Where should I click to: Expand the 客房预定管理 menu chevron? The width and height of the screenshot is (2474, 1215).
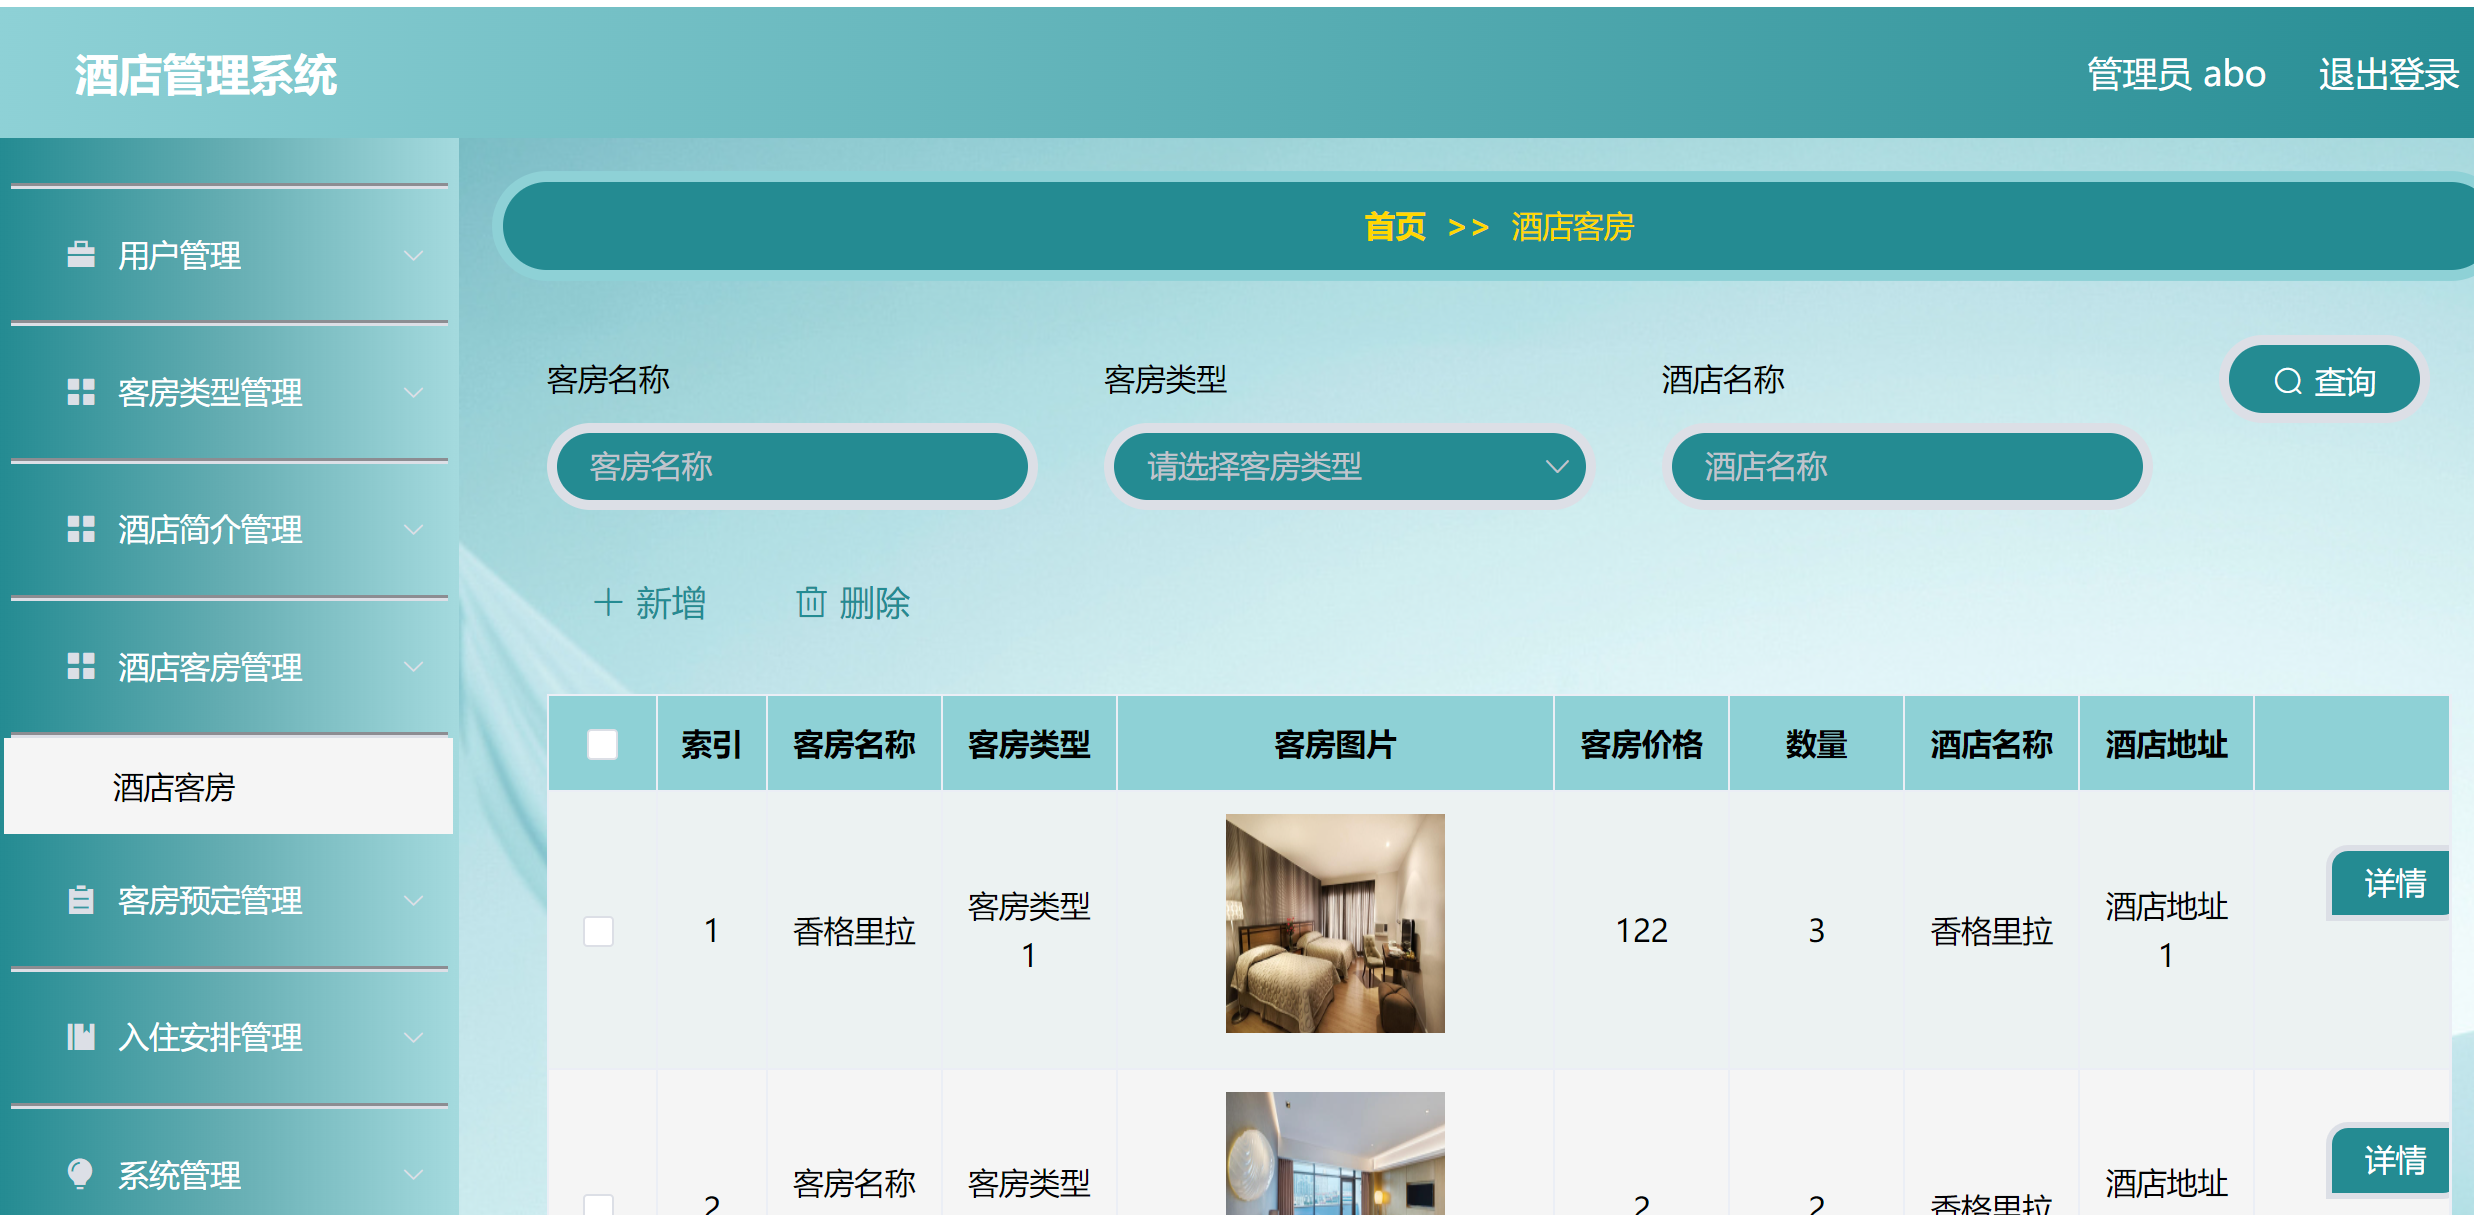[414, 900]
